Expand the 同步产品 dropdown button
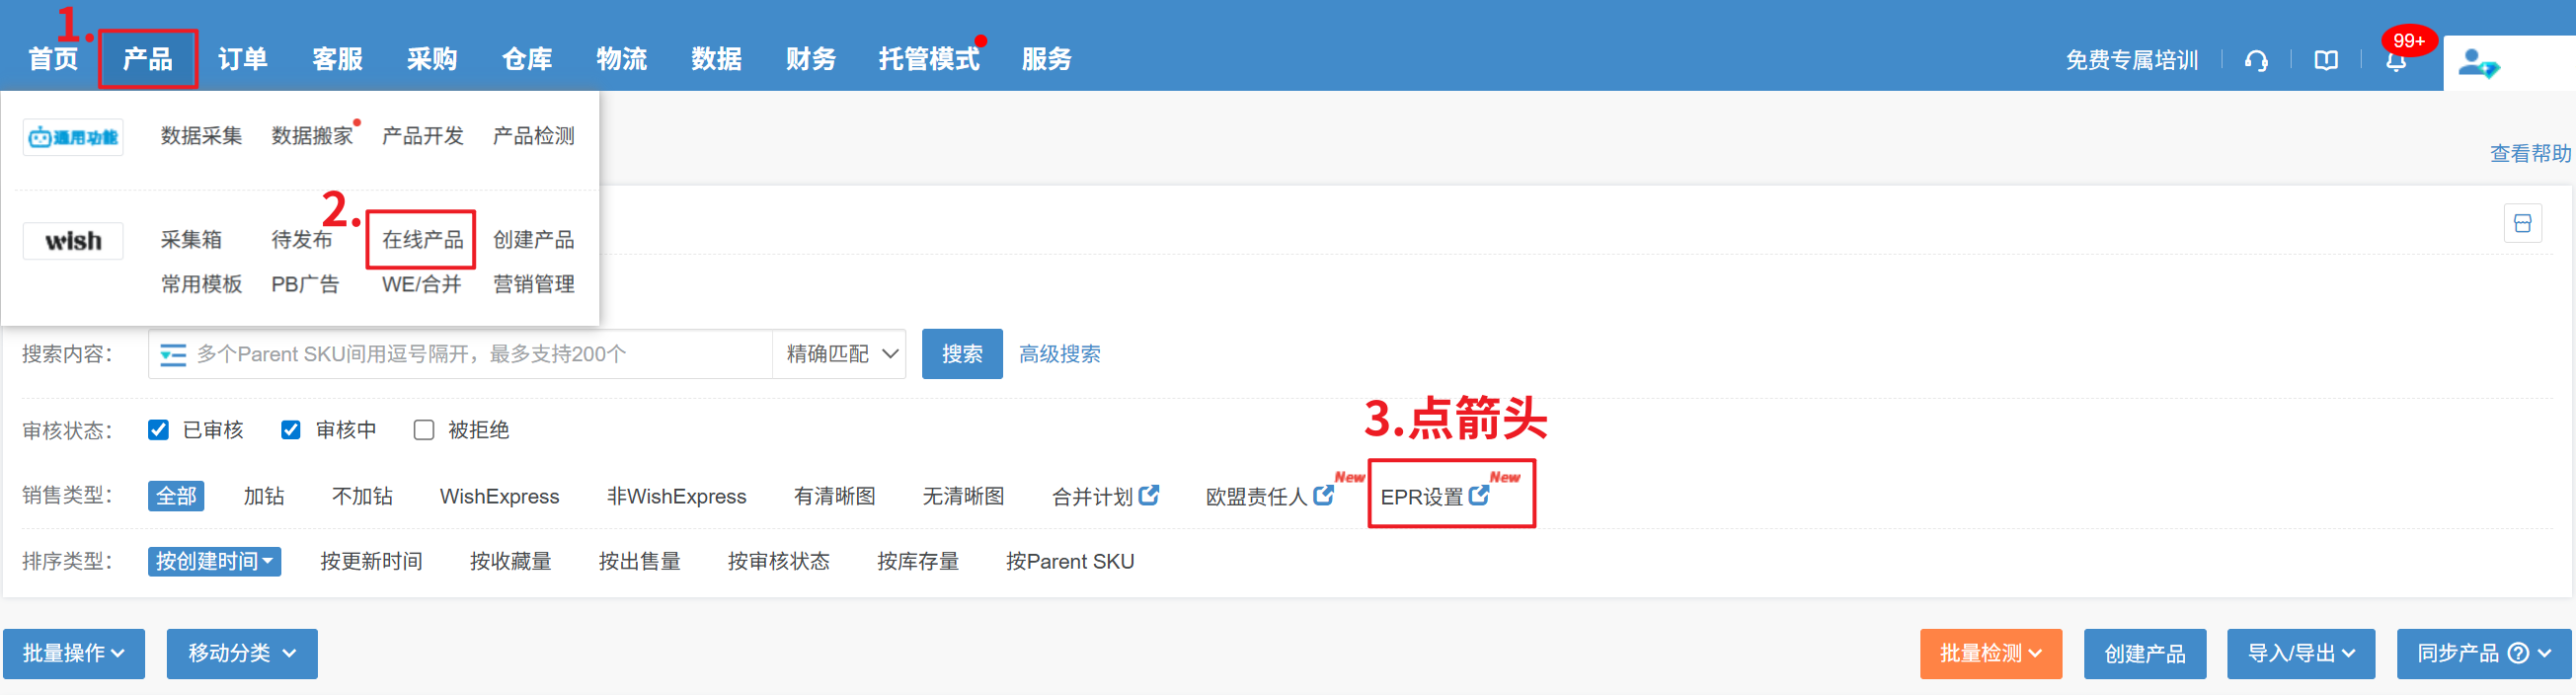Viewport: 2576px width, 695px height. click(2483, 653)
